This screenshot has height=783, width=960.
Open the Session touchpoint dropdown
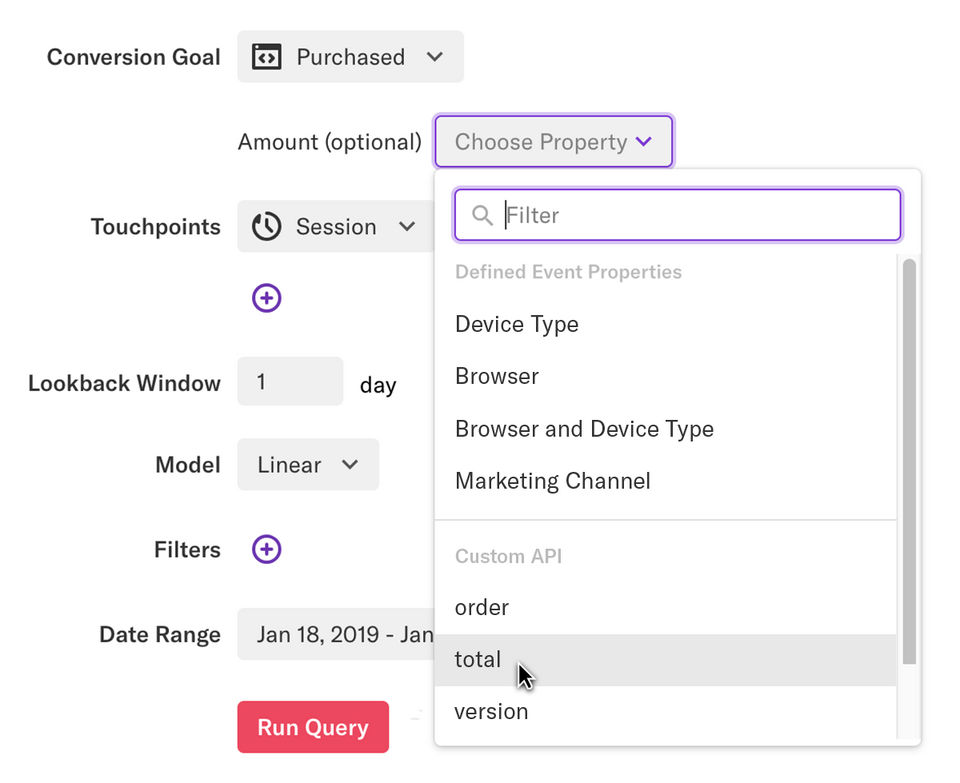click(x=336, y=227)
